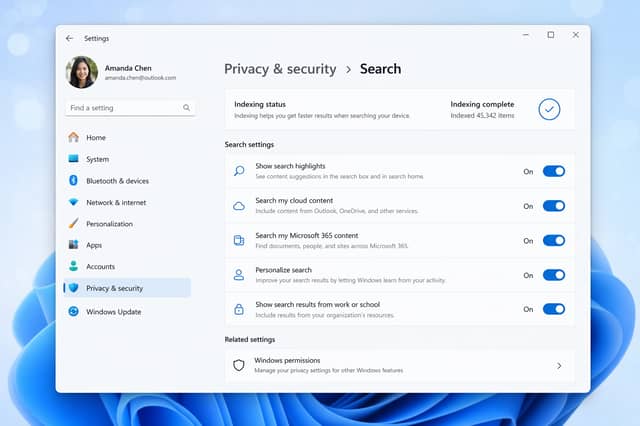Click Amanda Chen account name
Image resolution: width=640 pixels, height=426 pixels.
[128, 68]
